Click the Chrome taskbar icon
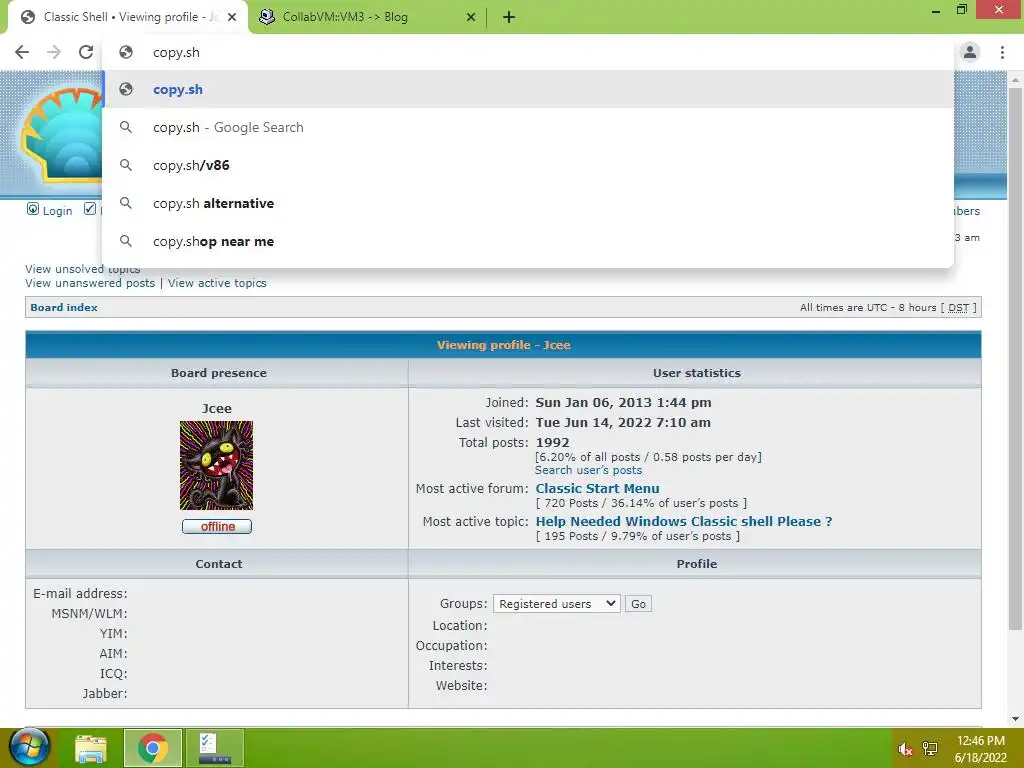 coord(153,748)
